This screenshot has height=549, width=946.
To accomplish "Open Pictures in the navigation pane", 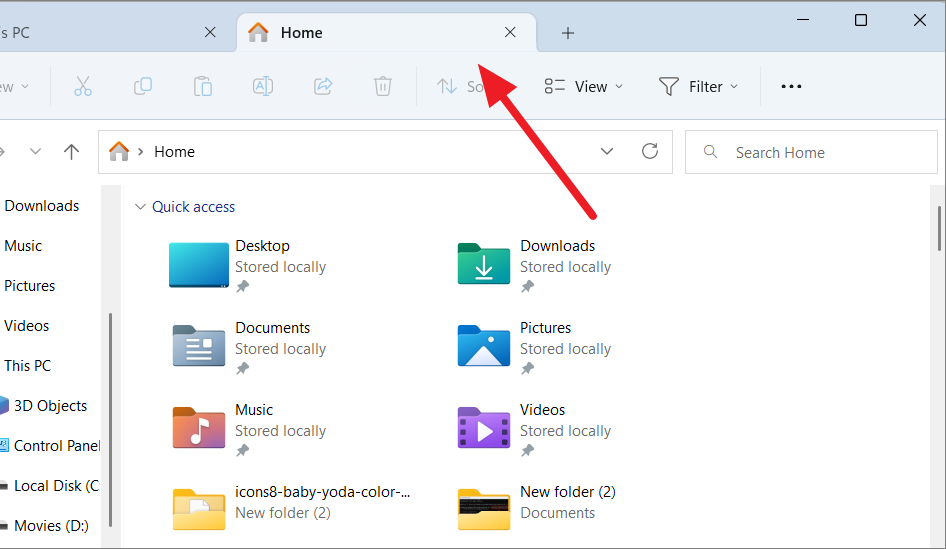I will click(30, 285).
